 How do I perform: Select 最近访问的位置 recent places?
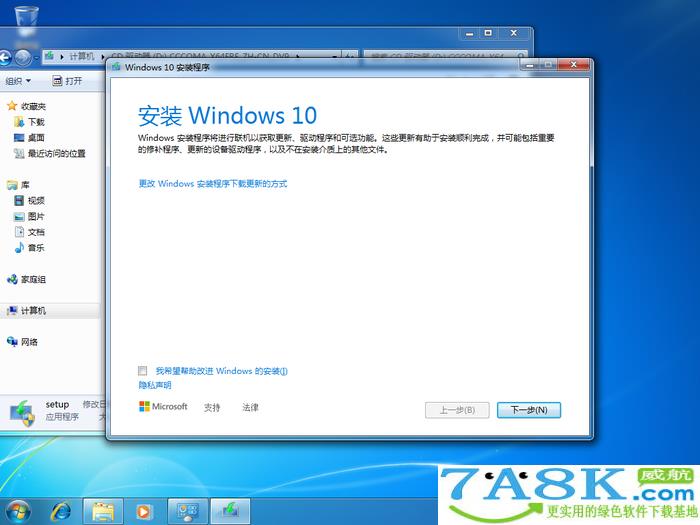(50, 154)
